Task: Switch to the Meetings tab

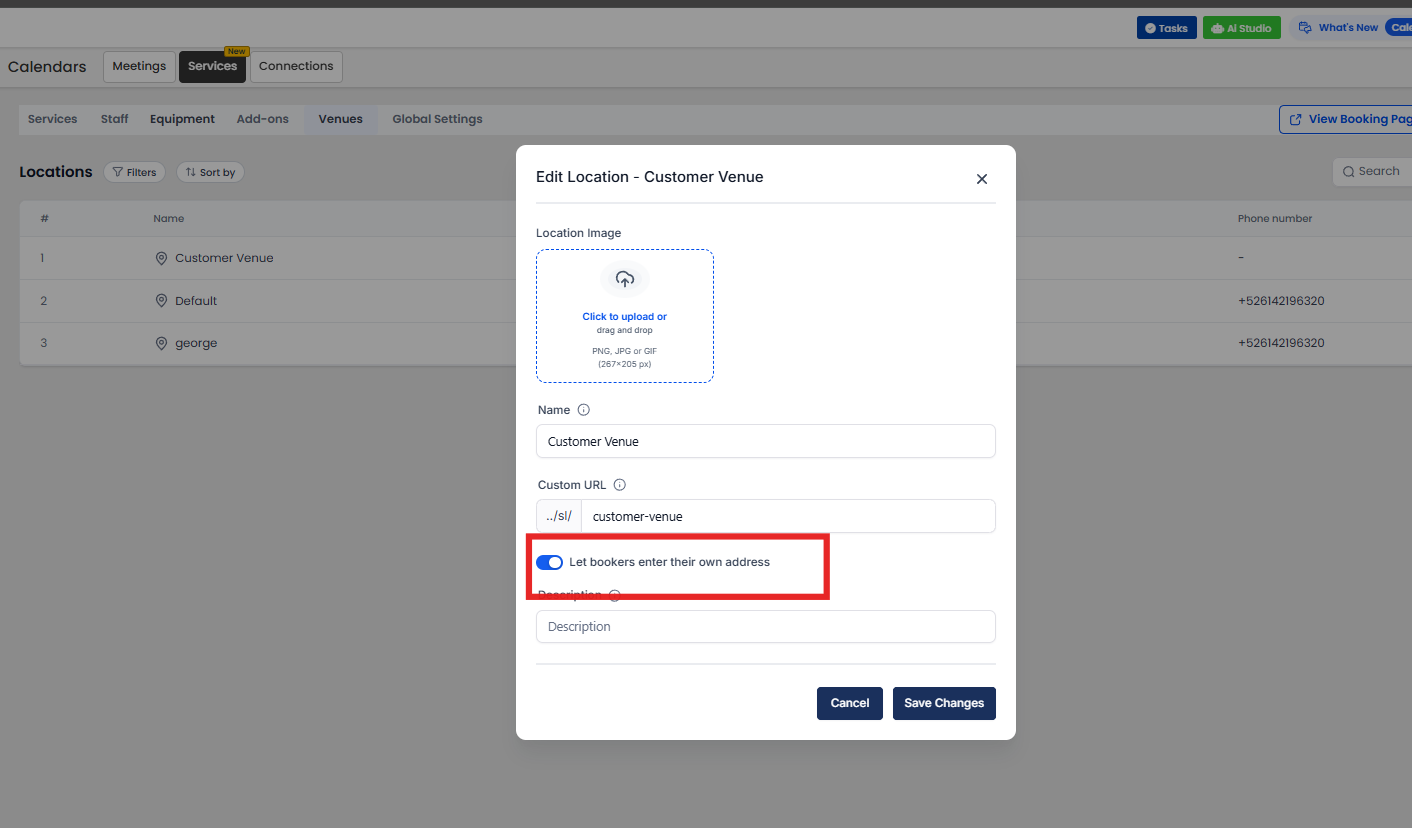Action: [x=139, y=66]
